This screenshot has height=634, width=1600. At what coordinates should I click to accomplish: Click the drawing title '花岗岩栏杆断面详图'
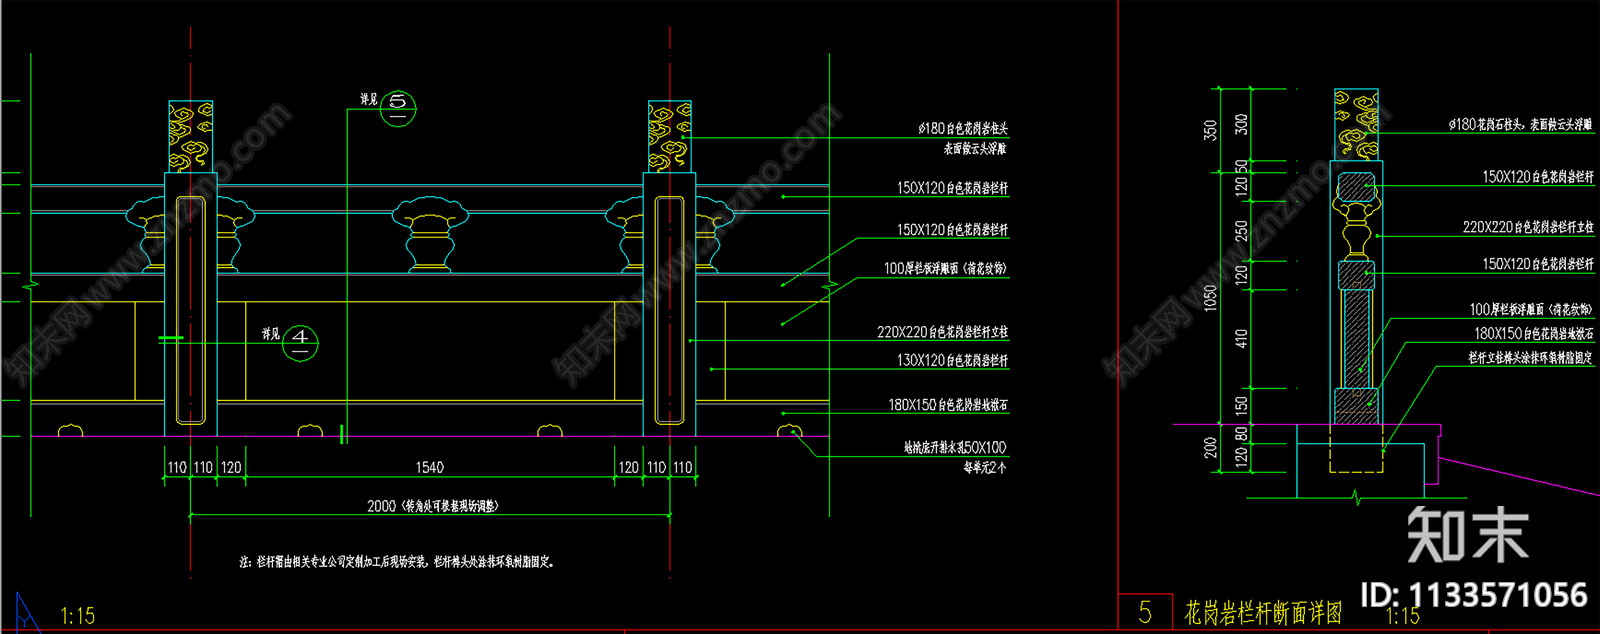coord(1263,612)
